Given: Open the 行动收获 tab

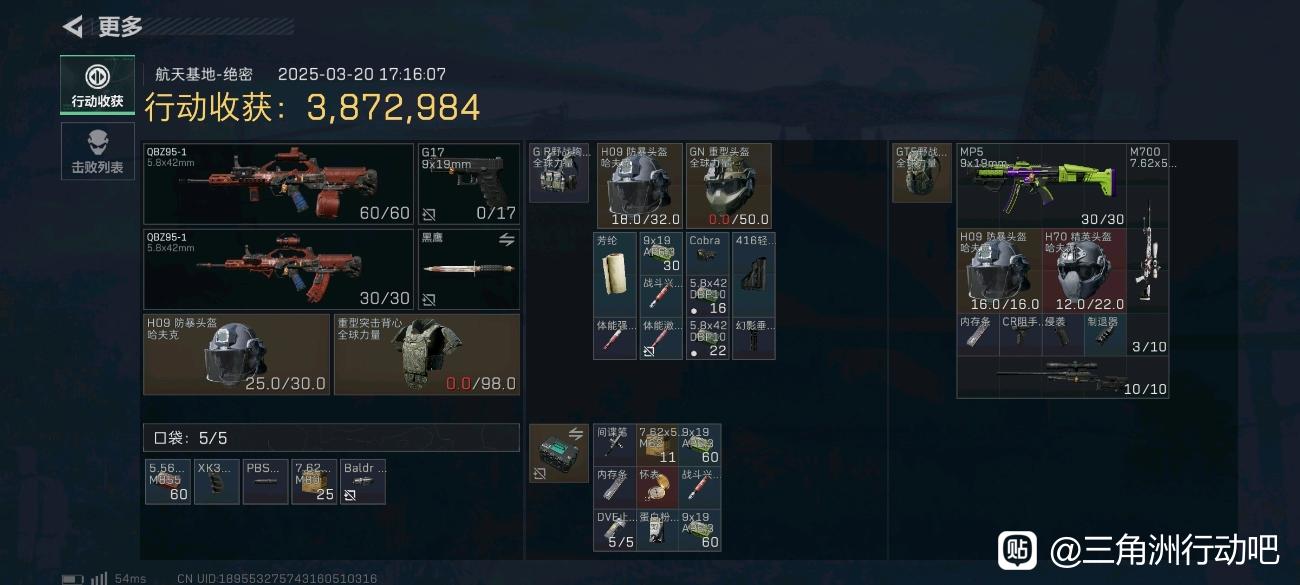Looking at the screenshot, I should pos(97,85).
